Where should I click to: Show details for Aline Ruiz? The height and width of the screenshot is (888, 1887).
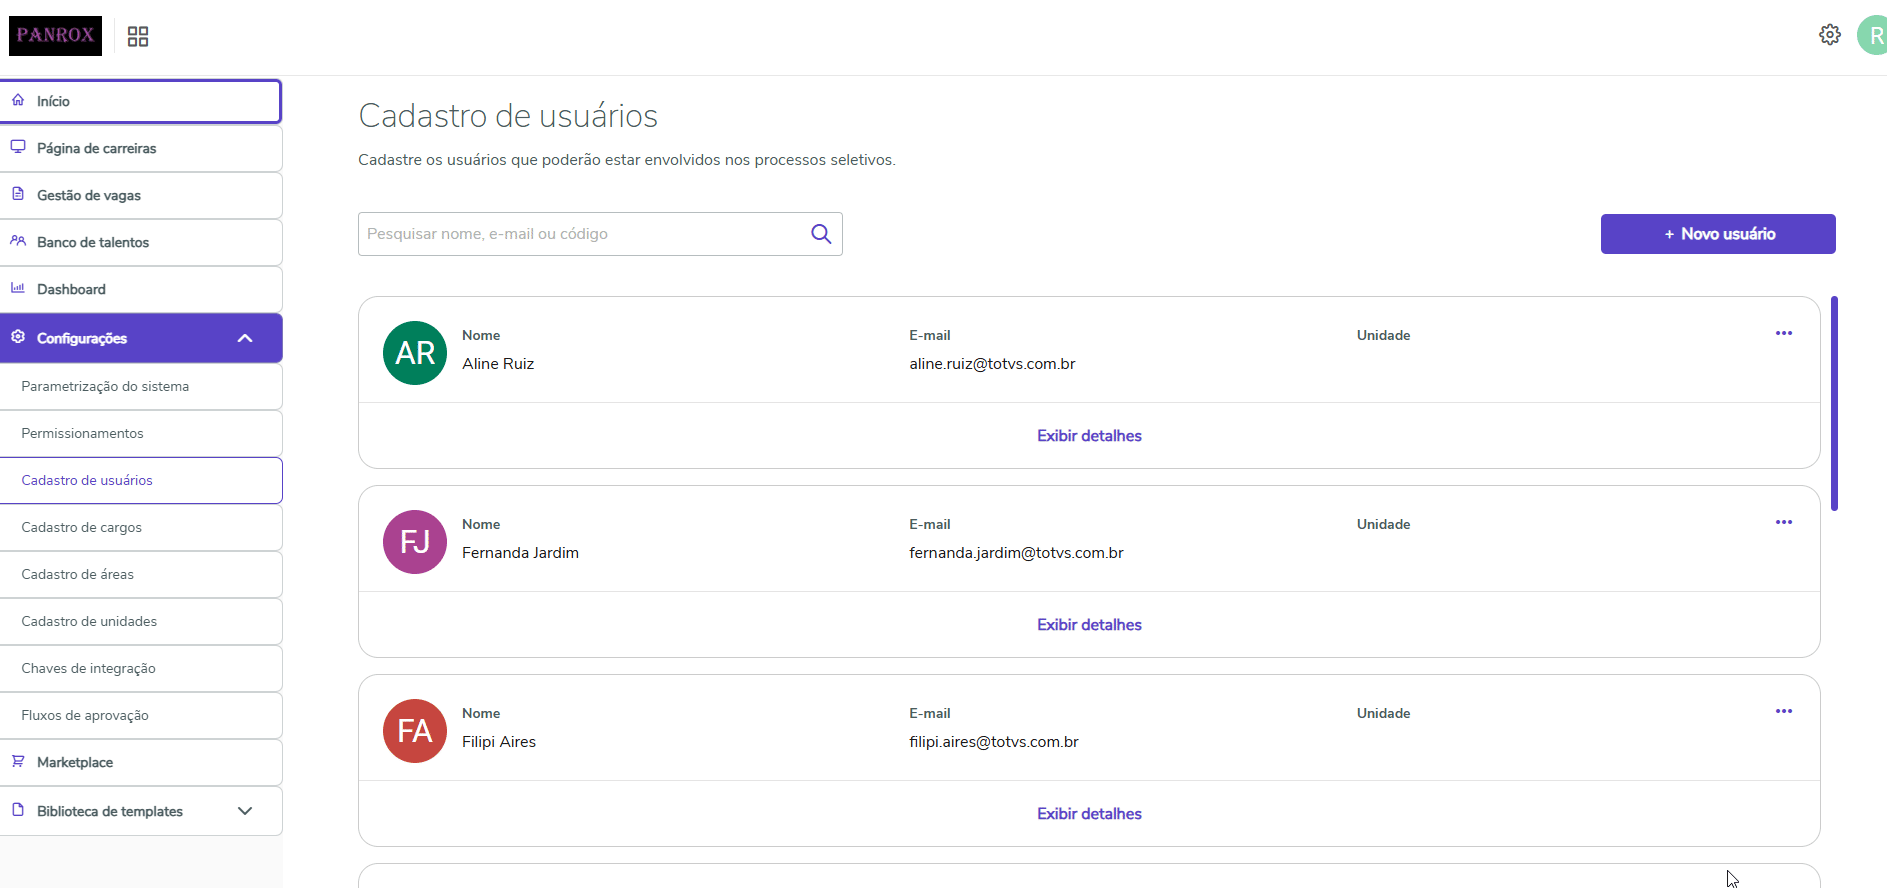click(x=1089, y=436)
